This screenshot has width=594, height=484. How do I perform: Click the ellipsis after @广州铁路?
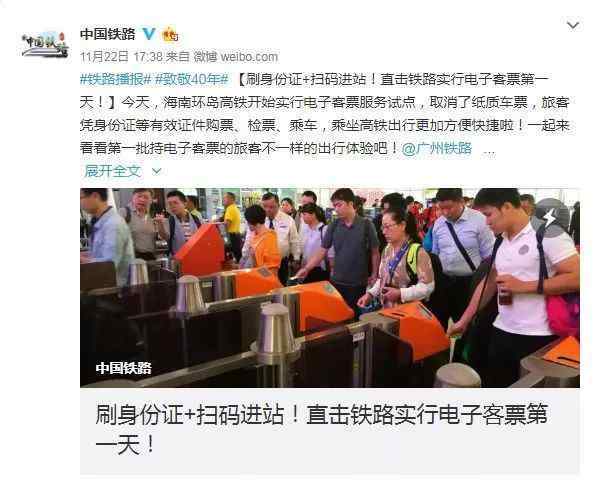click(x=489, y=151)
